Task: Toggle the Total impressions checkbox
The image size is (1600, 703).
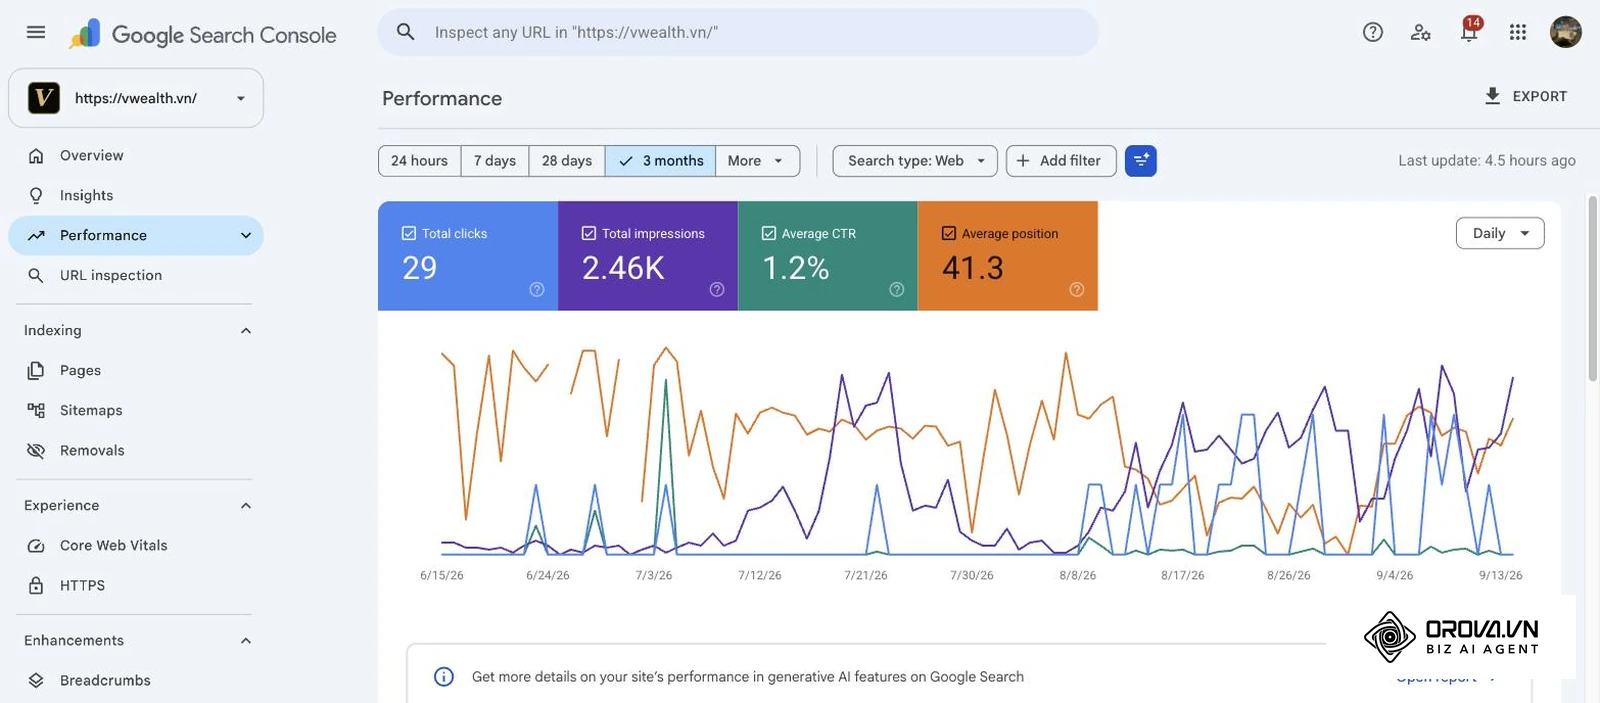Action: tap(589, 233)
